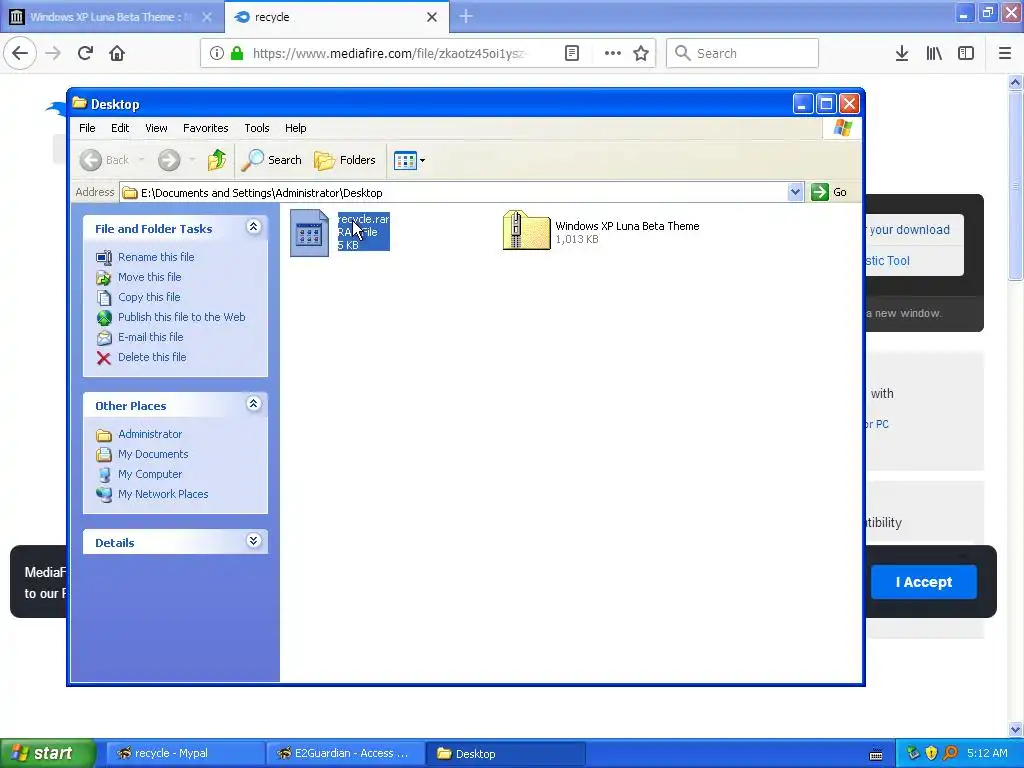Viewport: 1024px width, 768px height.
Task: Click Publish this file to the Web
Action: click(182, 317)
